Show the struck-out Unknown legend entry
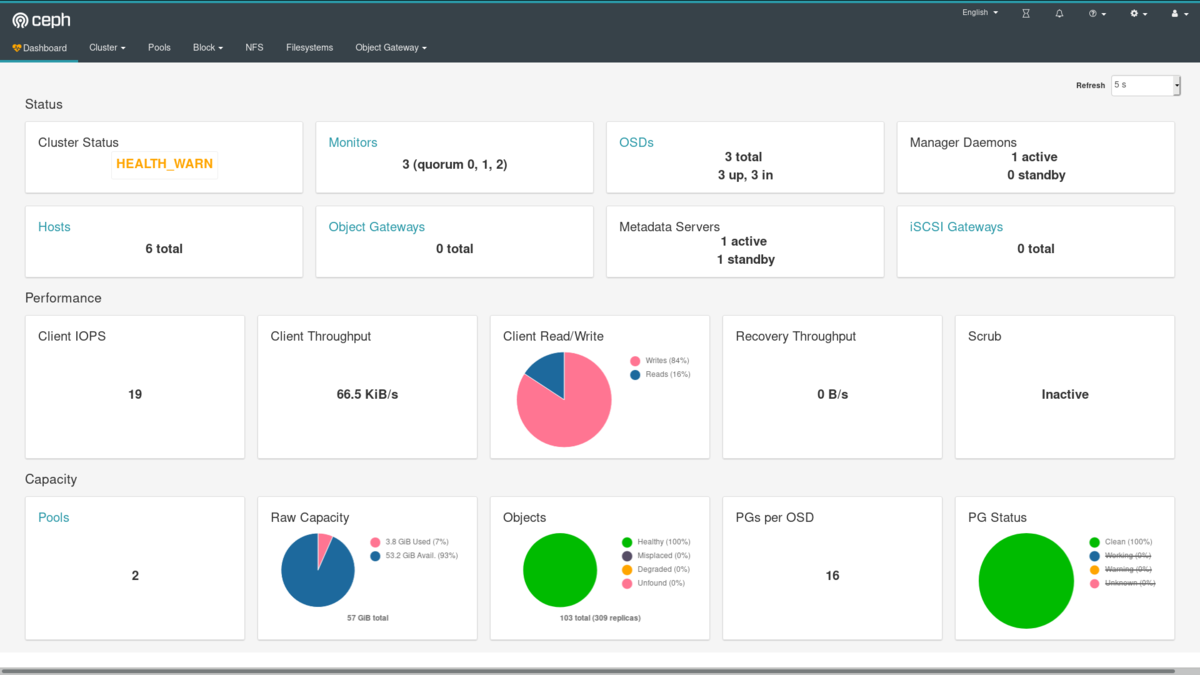The image size is (1200, 675). [x=1122, y=584]
